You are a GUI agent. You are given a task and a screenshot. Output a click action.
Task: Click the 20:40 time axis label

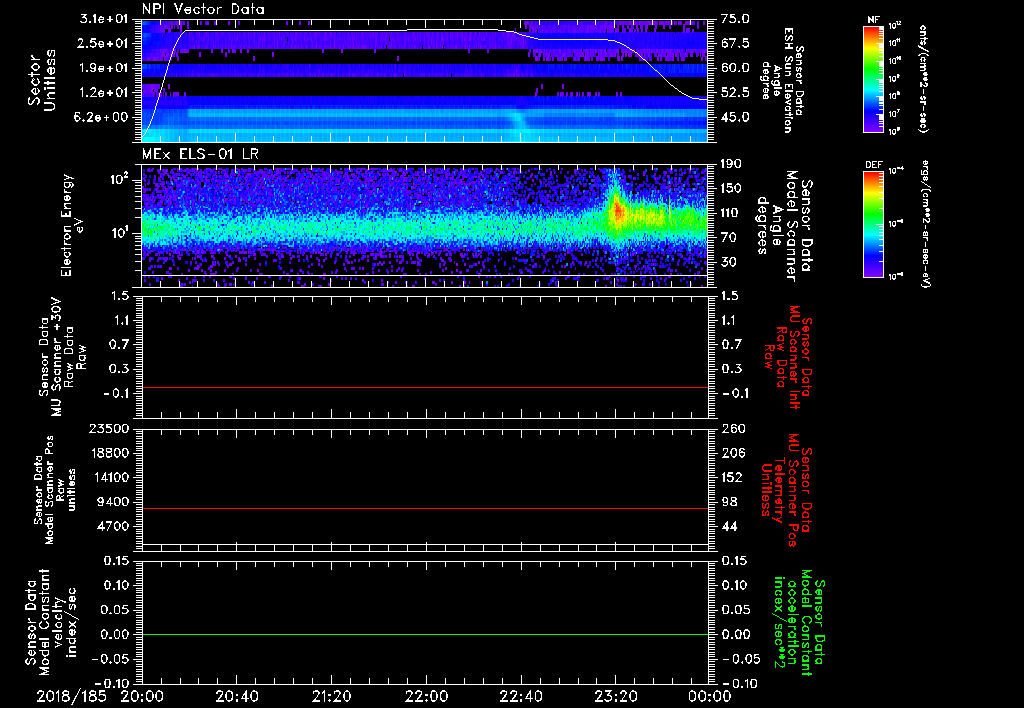pos(237,696)
